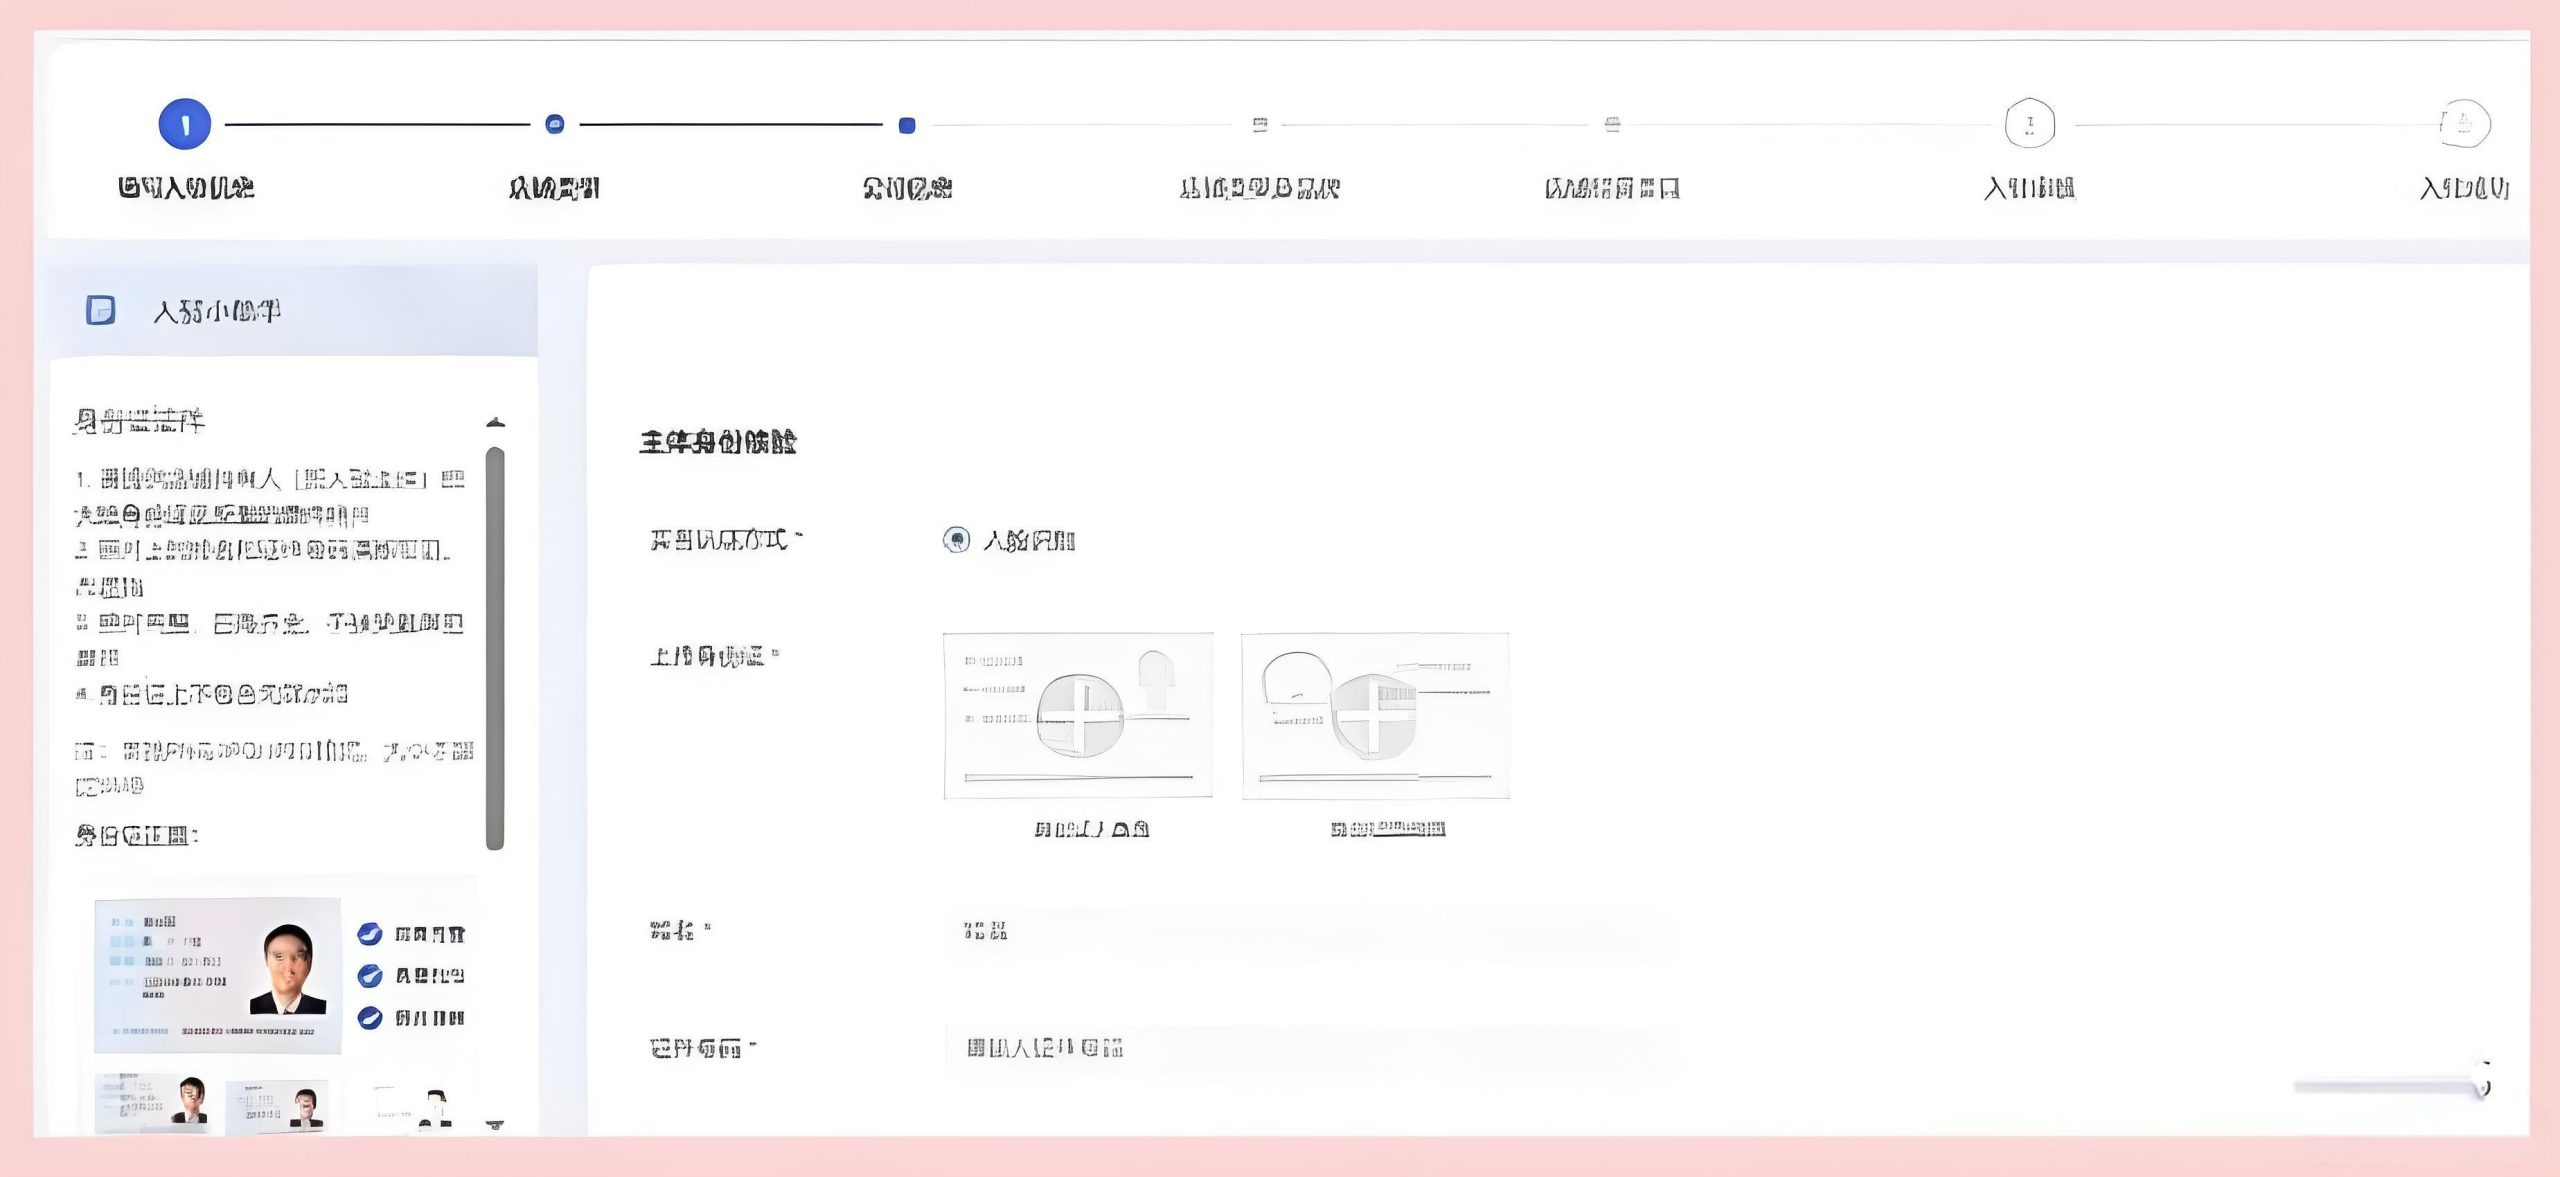The width and height of the screenshot is (2560, 1177).
Task: Click the middle blue checkmark beside sample ID
Action: tap(370, 975)
